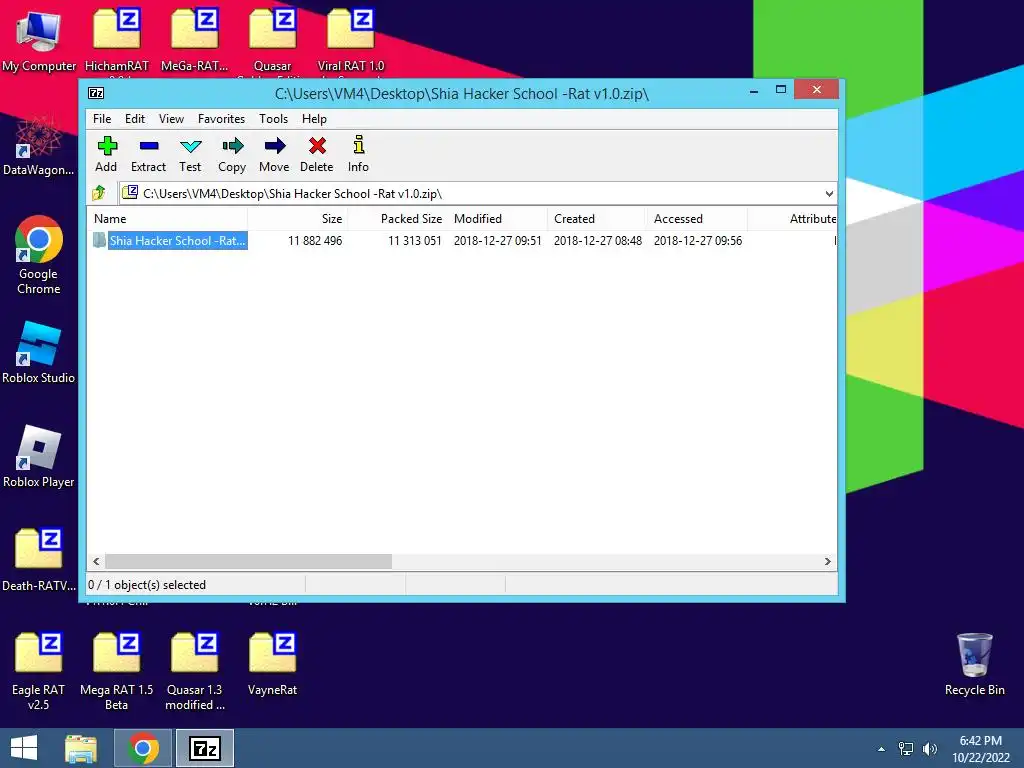Select the Quasar archive on desktop
Viewport: 1024px width, 768px height.
272,40
